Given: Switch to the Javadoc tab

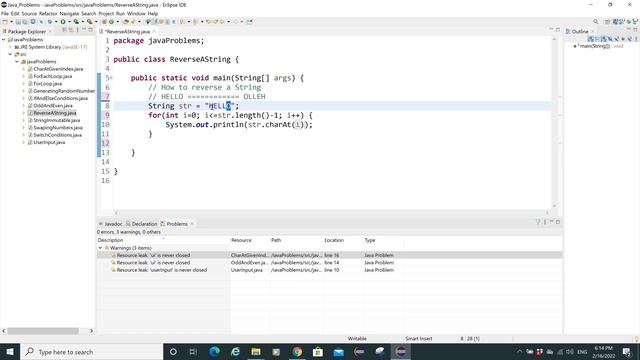Looking at the screenshot, I should pyautogui.click(x=110, y=224).
